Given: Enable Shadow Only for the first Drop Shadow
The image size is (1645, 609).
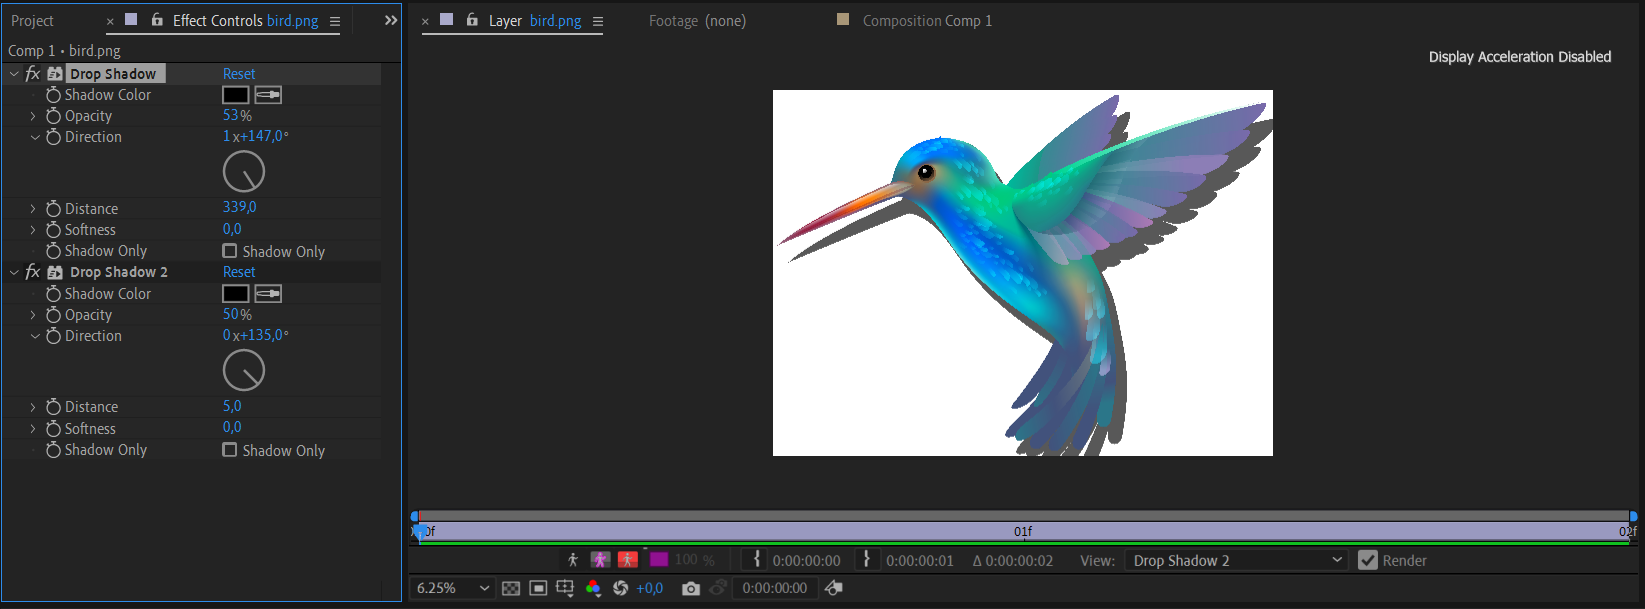Looking at the screenshot, I should (x=230, y=251).
